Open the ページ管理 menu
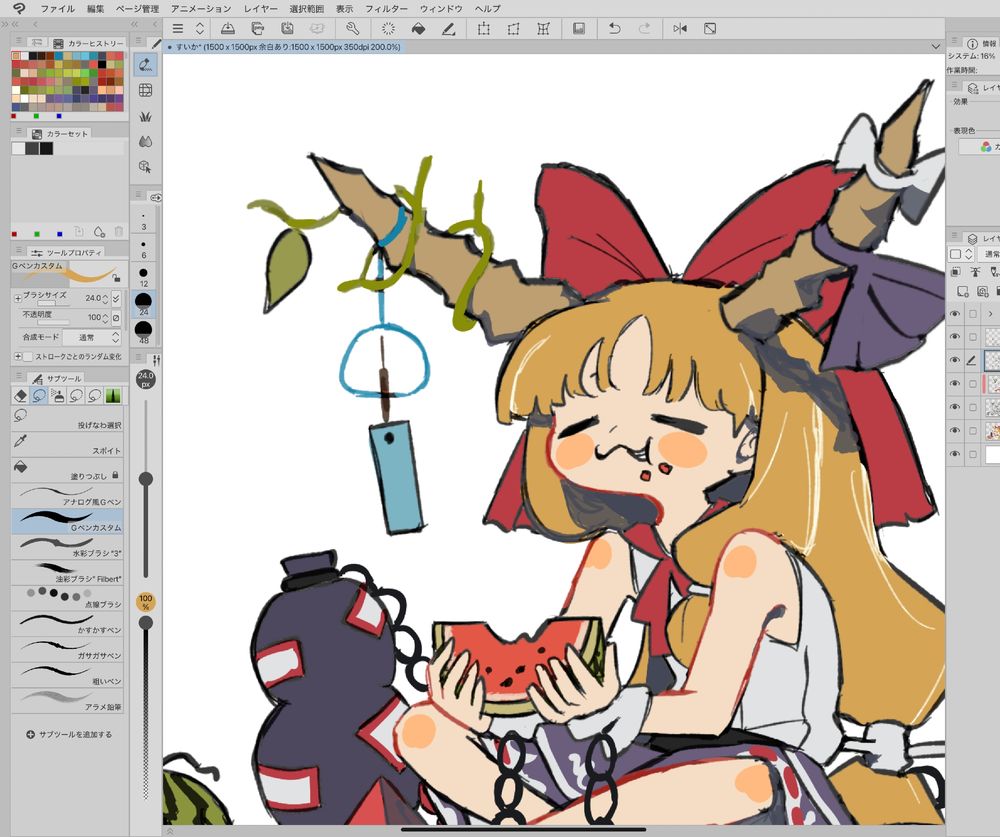The image size is (1000, 837). [137, 9]
